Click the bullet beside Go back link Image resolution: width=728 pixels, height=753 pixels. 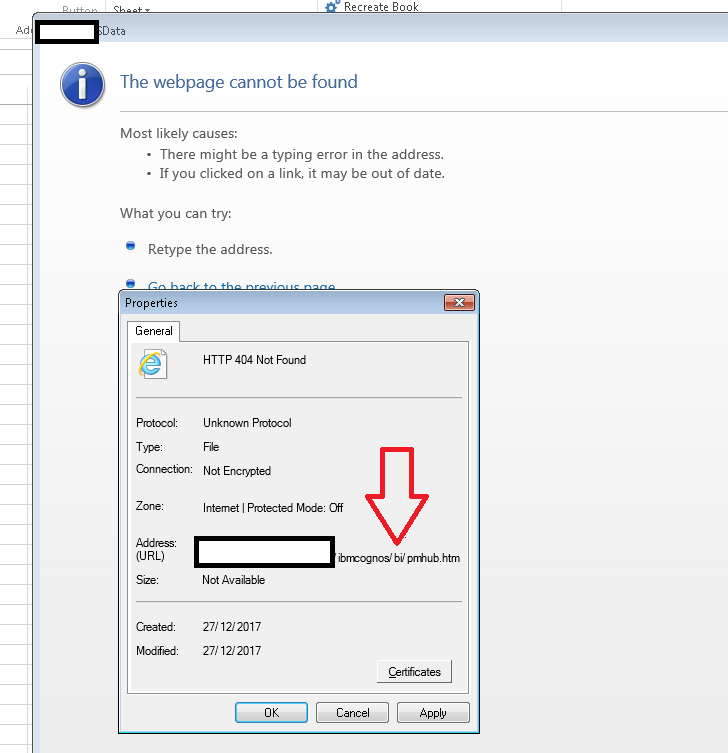130,284
